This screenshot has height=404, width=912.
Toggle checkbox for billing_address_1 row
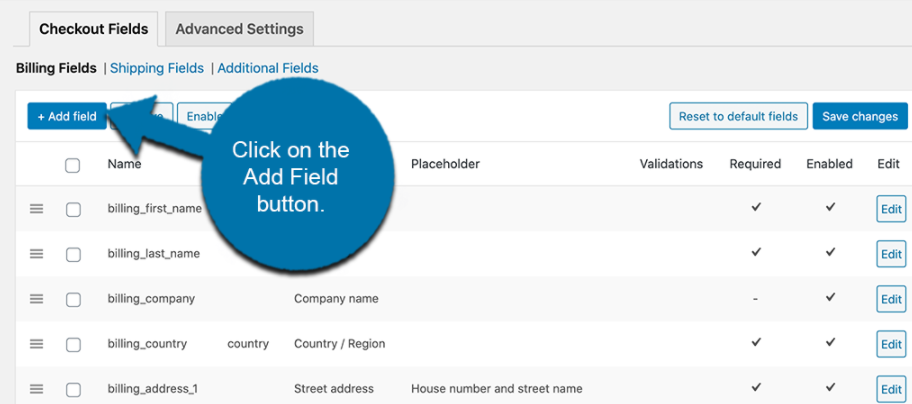tap(73, 389)
